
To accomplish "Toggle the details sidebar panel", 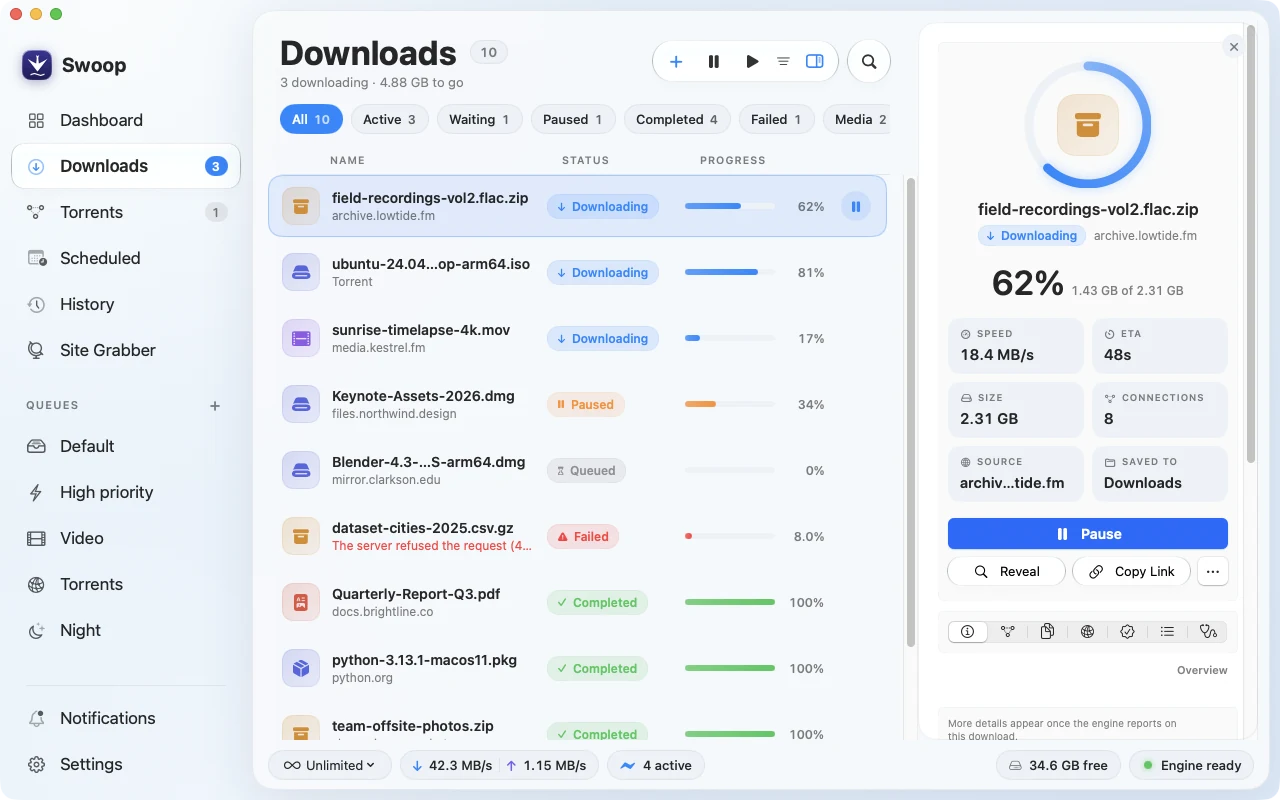I will [815, 62].
